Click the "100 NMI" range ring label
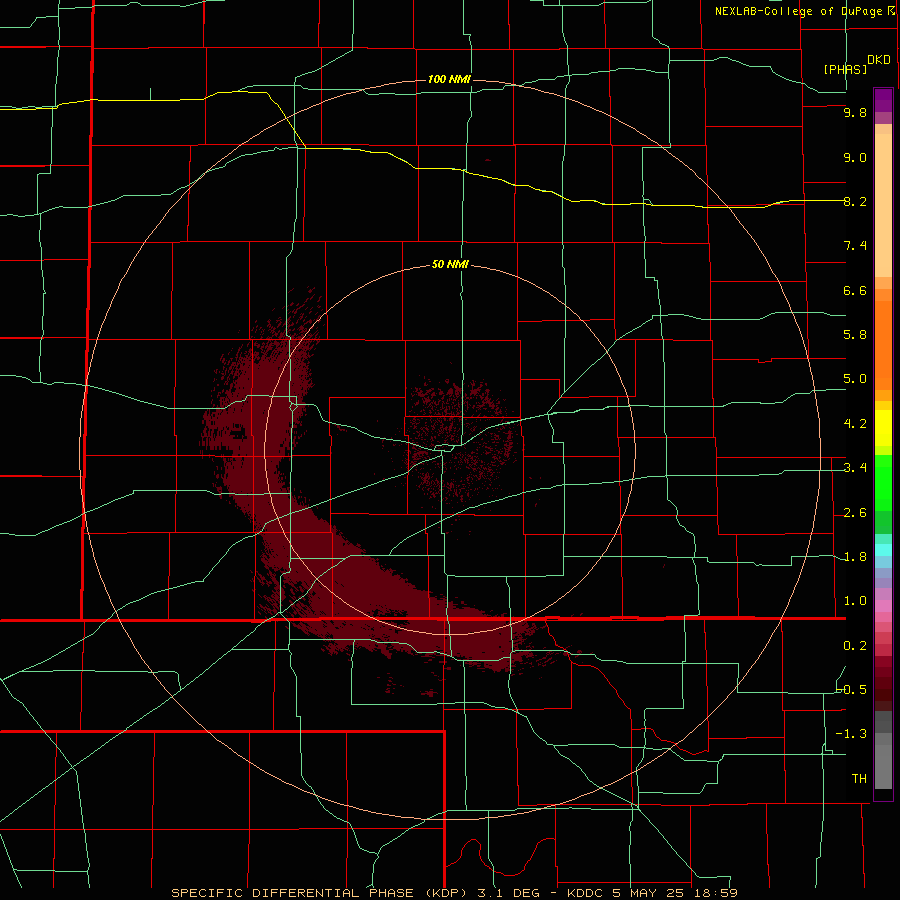 pyautogui.click(x=449, y=79)
